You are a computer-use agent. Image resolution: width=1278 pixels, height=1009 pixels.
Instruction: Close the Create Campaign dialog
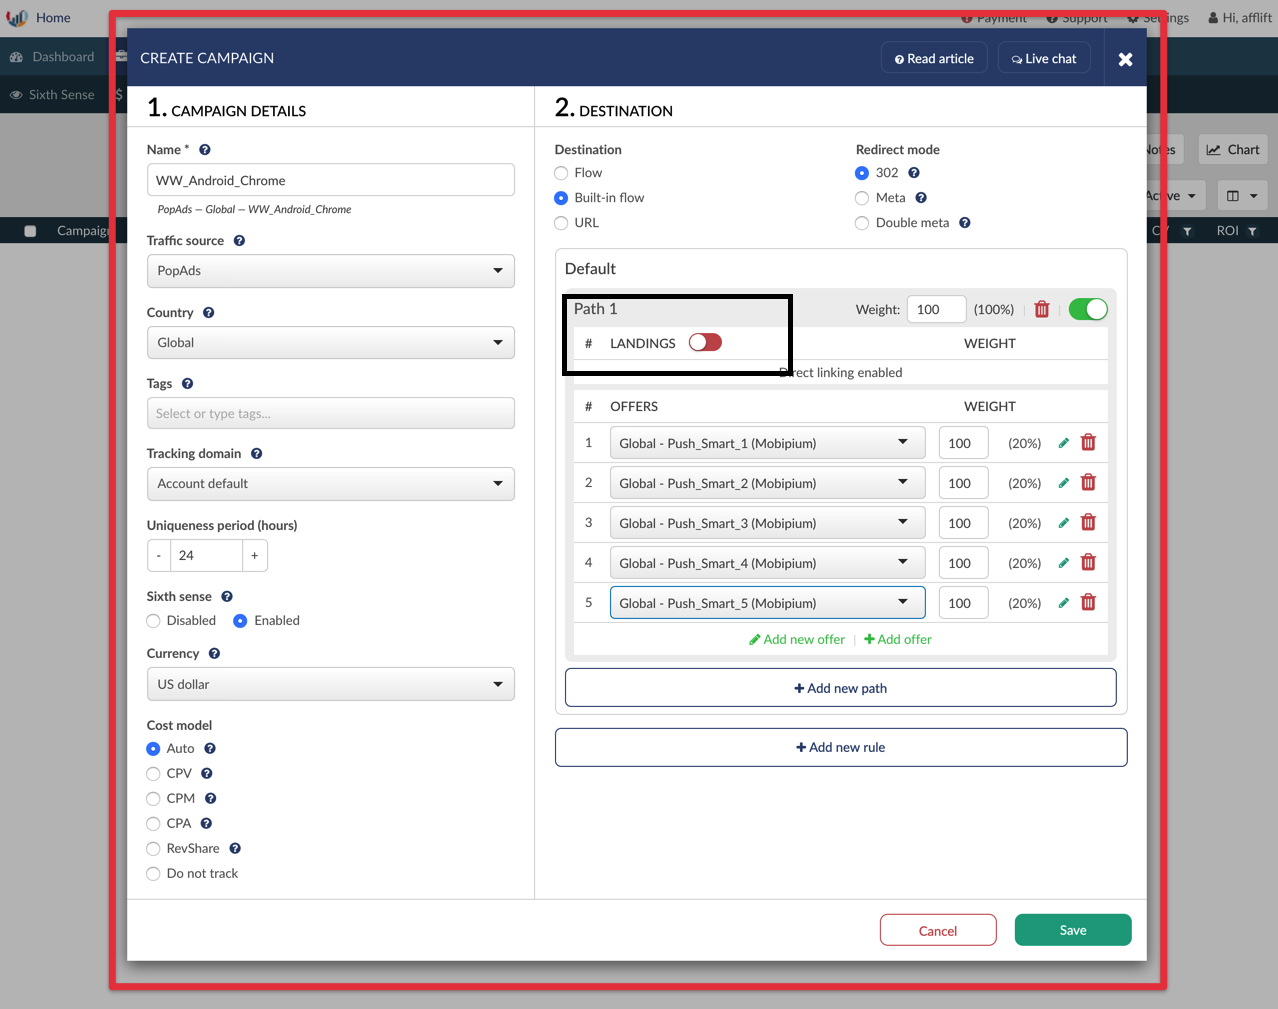click(1125, 59)
